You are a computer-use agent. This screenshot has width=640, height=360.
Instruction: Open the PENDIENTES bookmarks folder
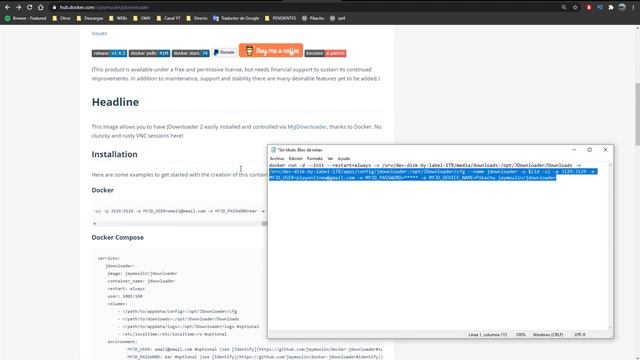click(280, 18)
